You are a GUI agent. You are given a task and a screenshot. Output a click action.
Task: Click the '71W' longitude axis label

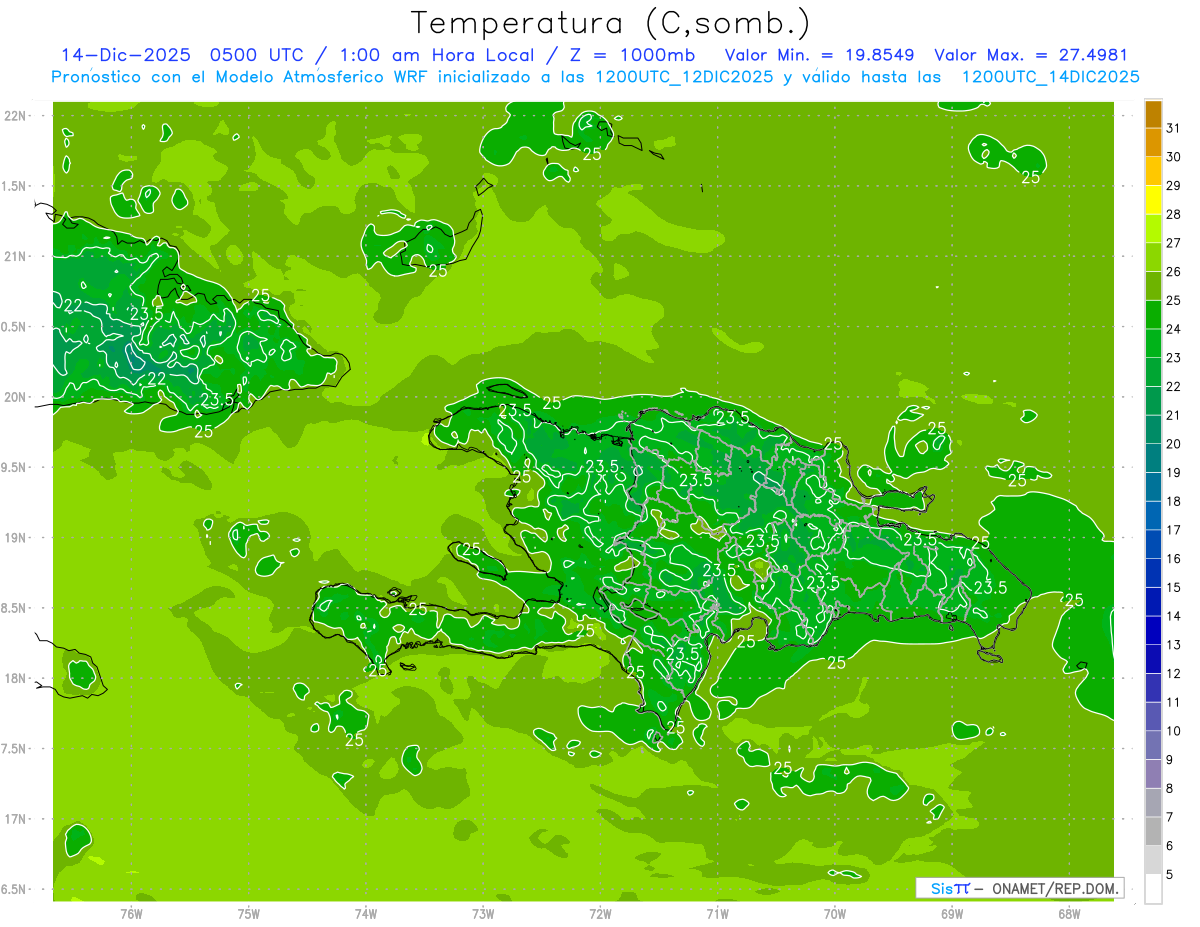point(717,913)
